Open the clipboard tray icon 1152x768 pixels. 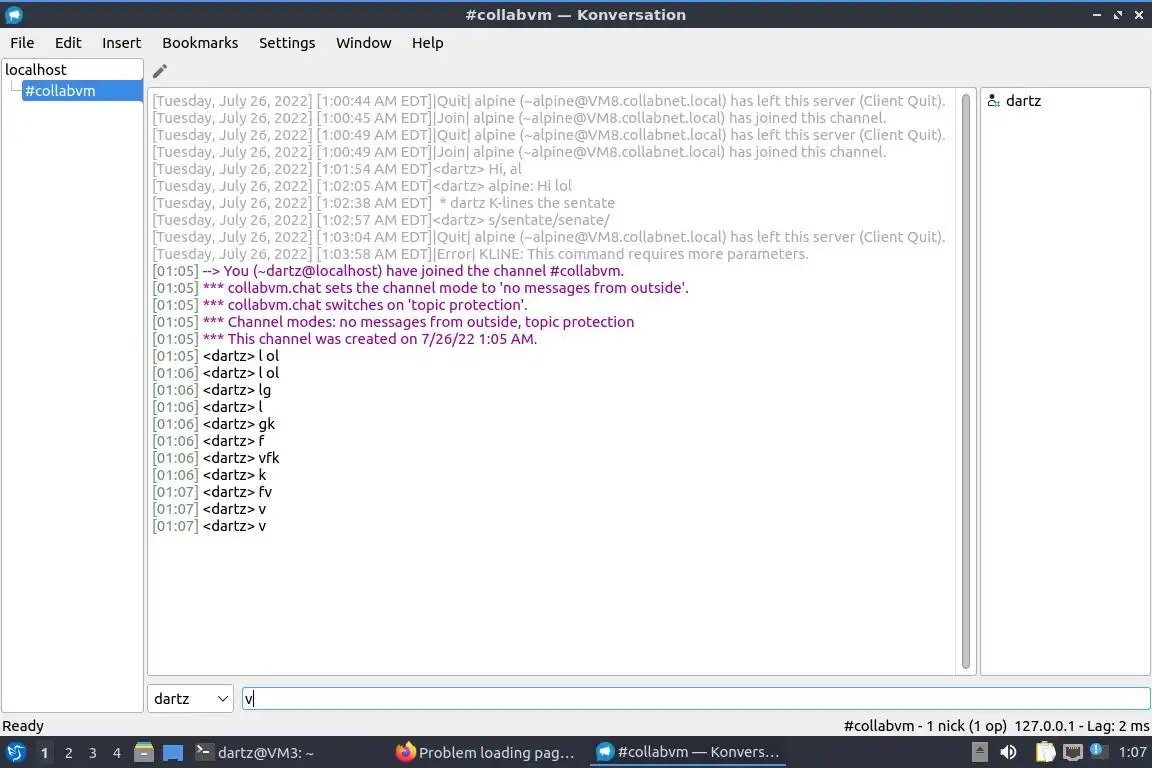(1045, 752)
